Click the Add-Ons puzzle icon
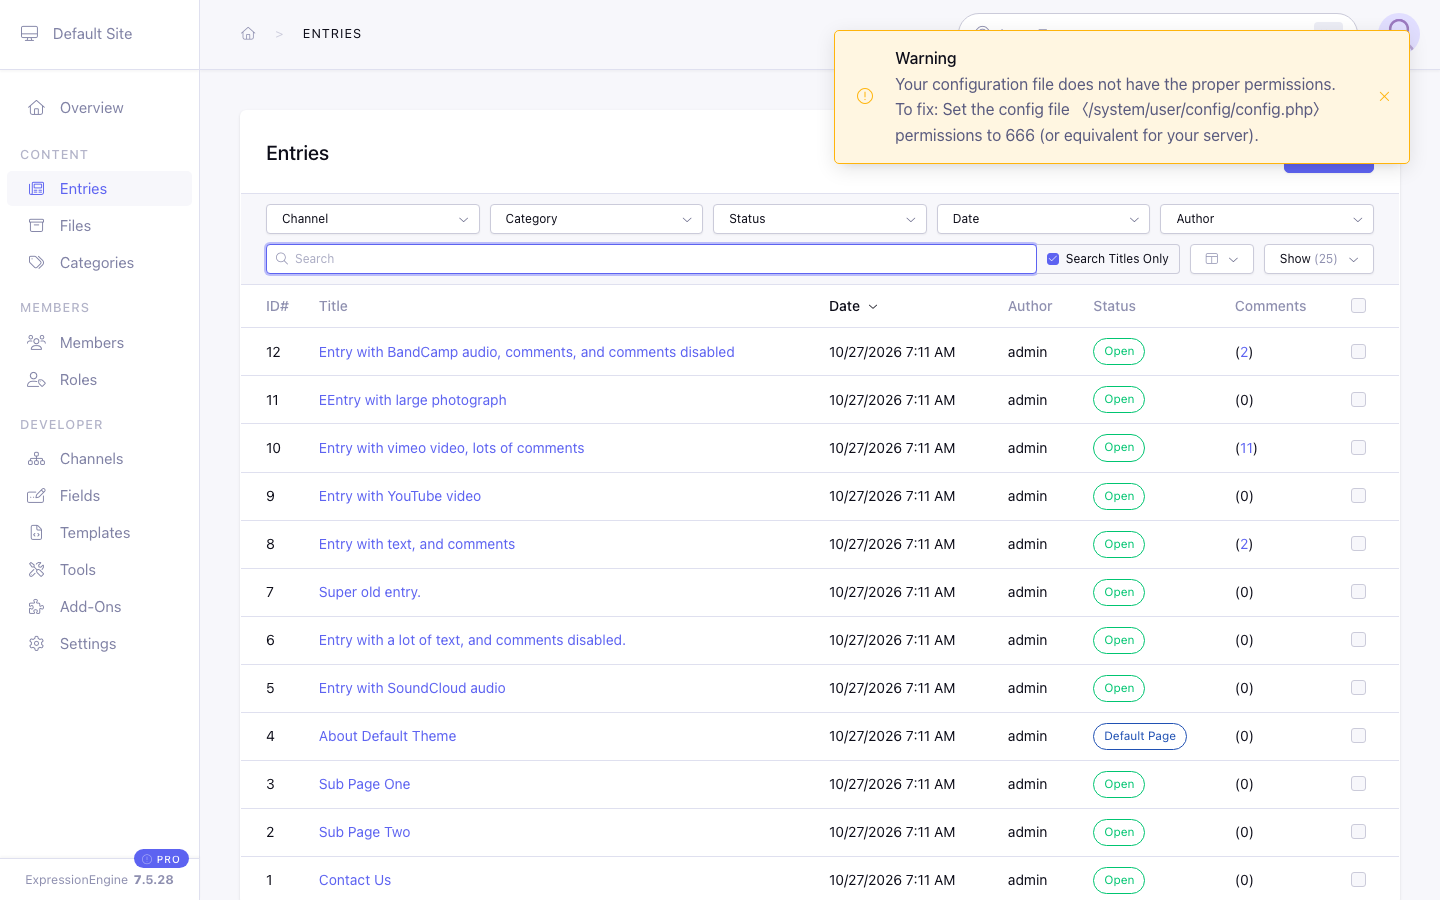 coord(37,607)
